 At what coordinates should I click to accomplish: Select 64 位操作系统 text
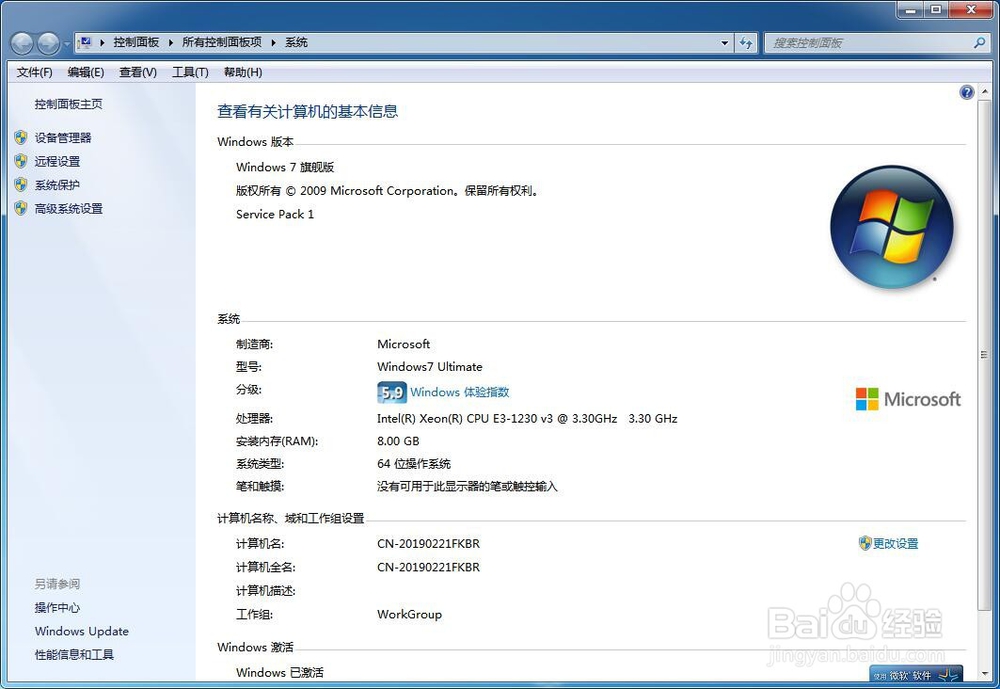tap(414, 464)
